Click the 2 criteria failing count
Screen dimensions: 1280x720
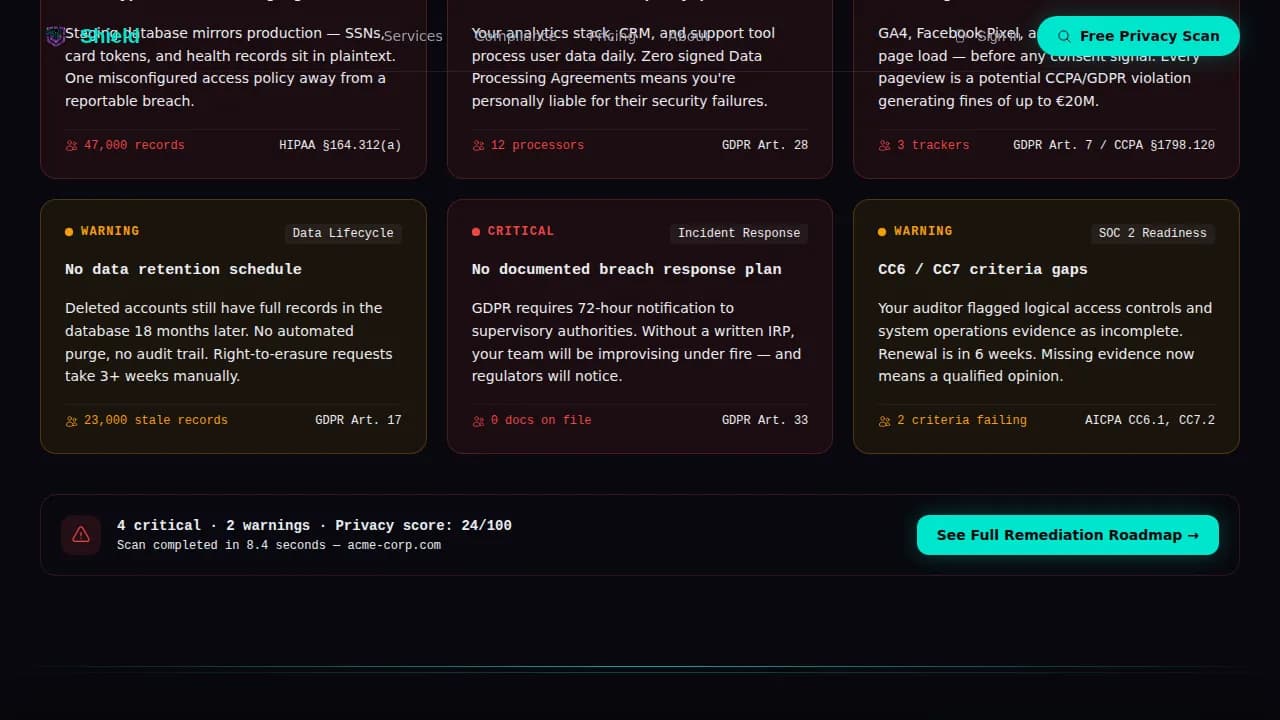click(962, 420)
